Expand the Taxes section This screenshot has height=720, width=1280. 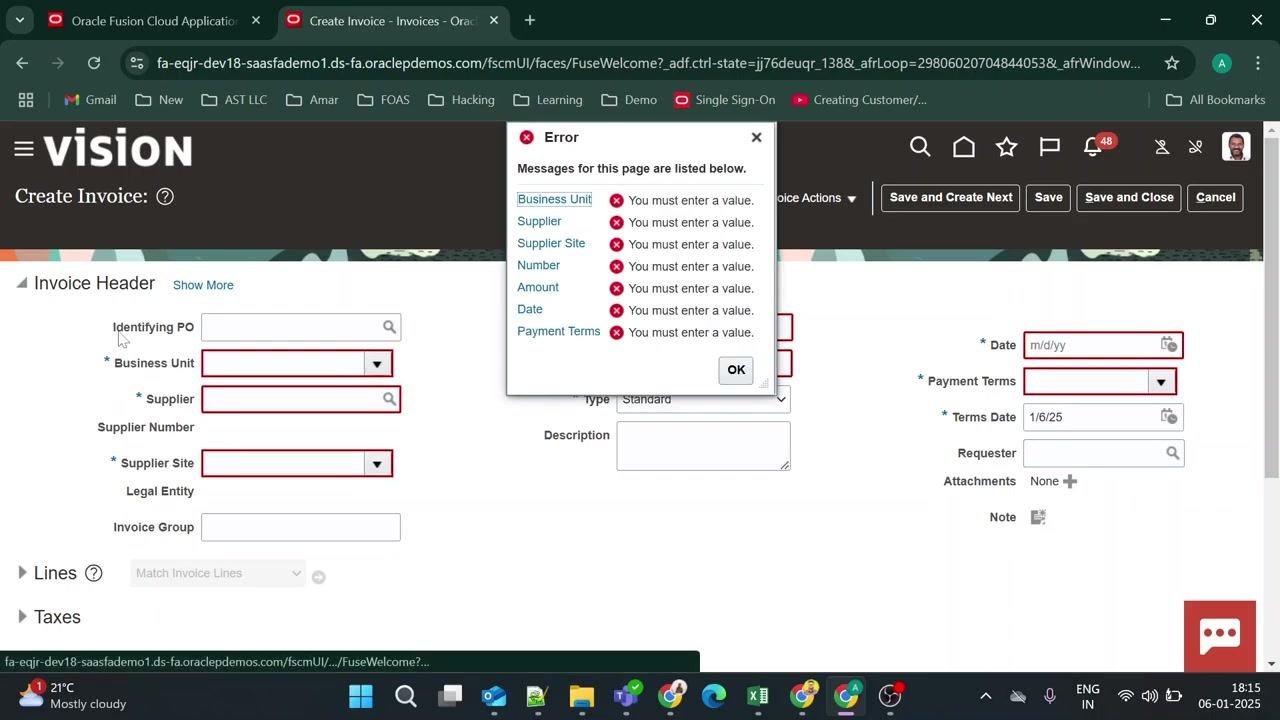22,617
